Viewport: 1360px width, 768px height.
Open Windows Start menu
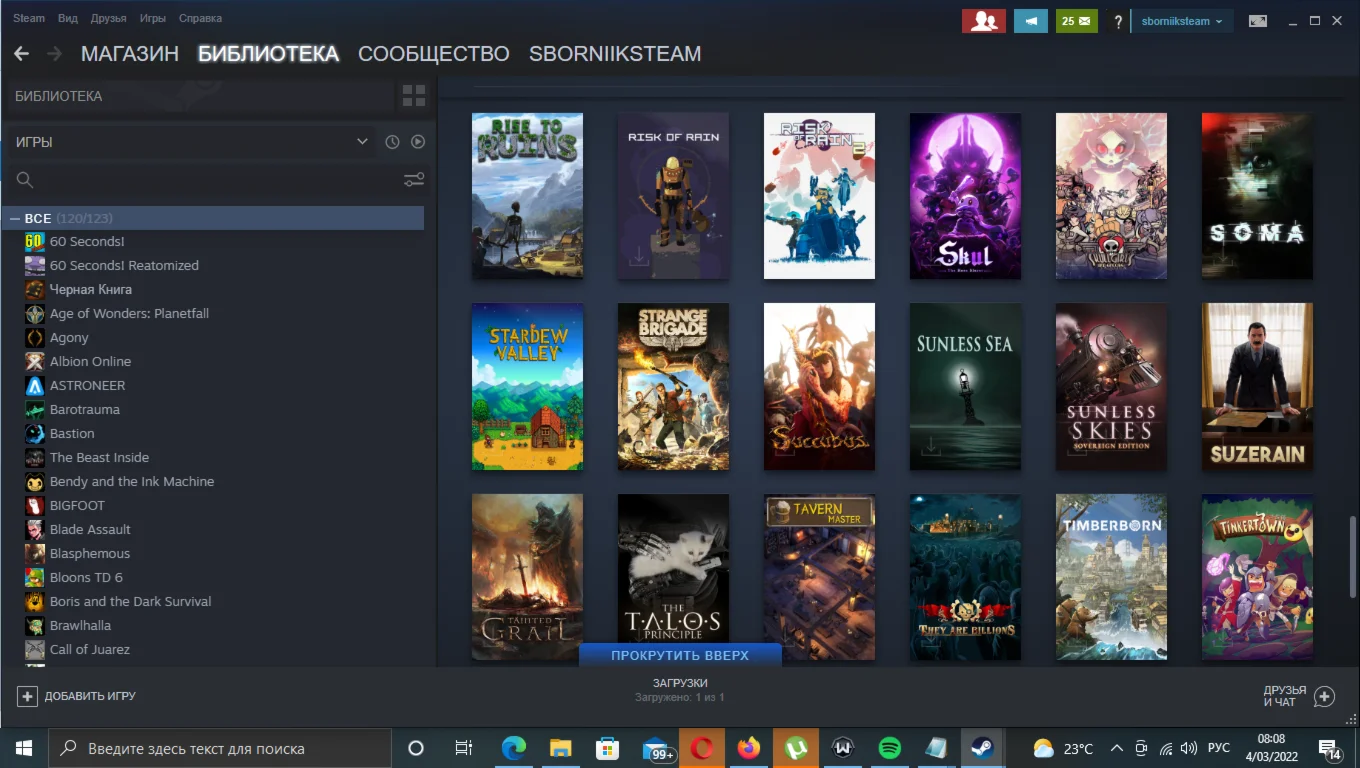coord(24,748)
